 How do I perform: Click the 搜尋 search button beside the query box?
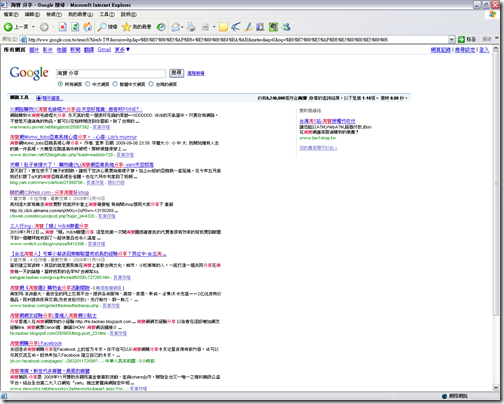(176, 73)
